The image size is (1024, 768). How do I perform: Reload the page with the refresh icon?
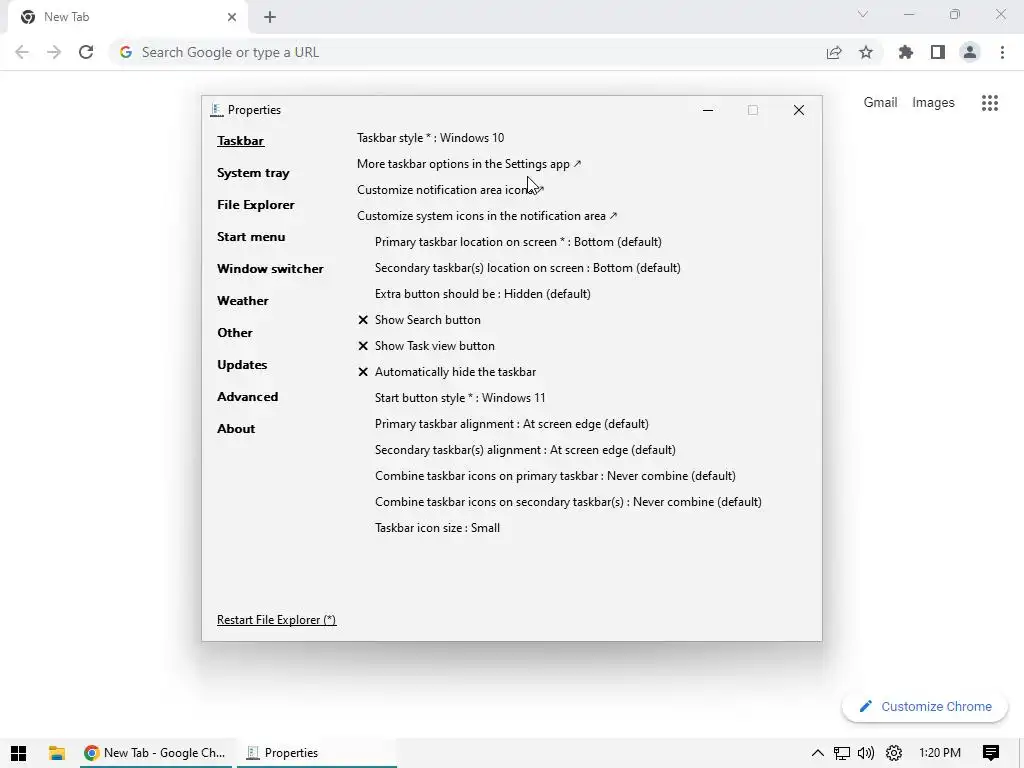pyautogui.click(x=86, y=52)
